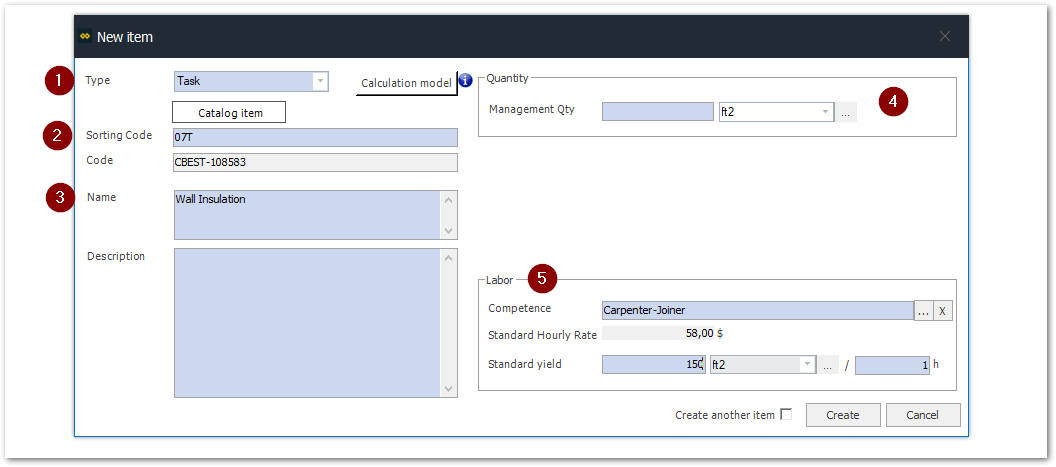Click the Standard yield hours field
The image size is (1056, 467).
pyautogui.click(x=891, y=365)
